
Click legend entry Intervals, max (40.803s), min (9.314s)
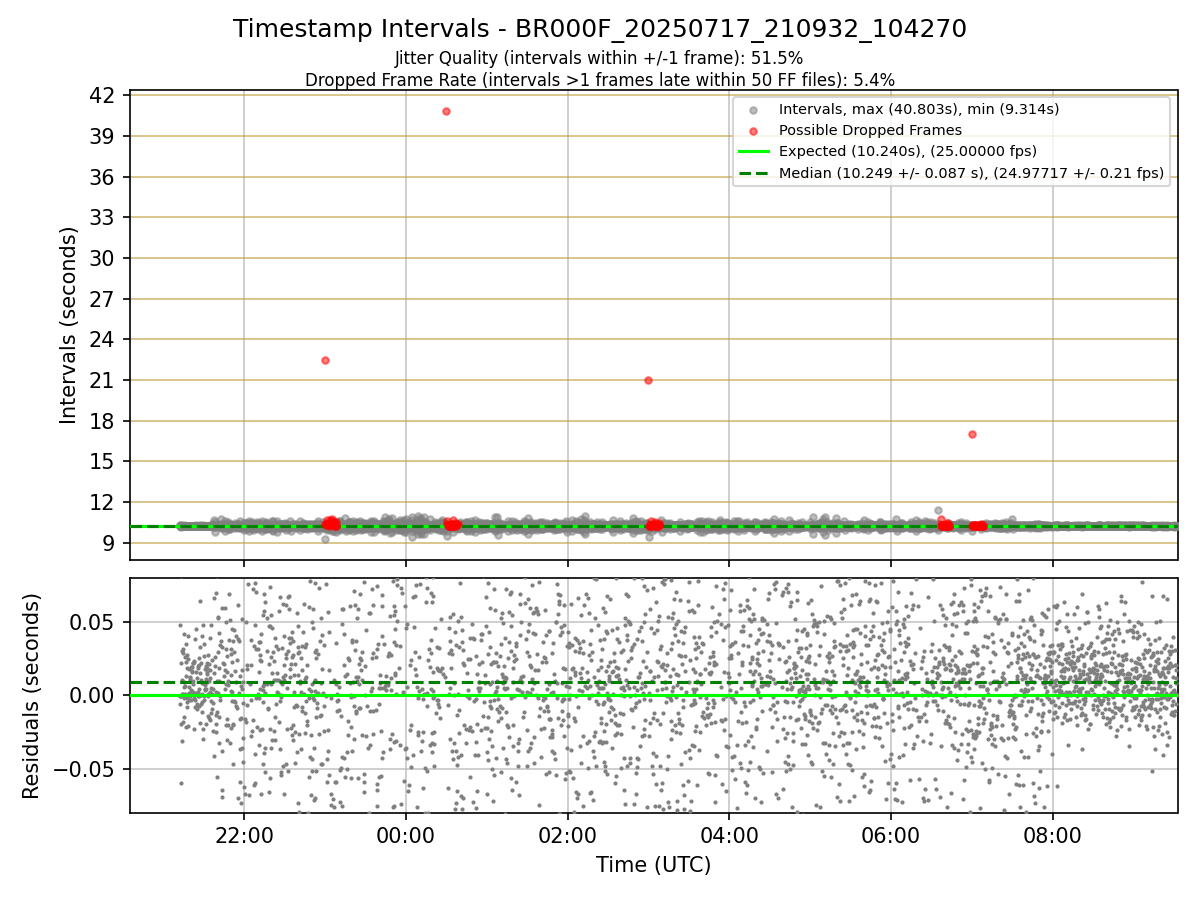click(919, 109)
